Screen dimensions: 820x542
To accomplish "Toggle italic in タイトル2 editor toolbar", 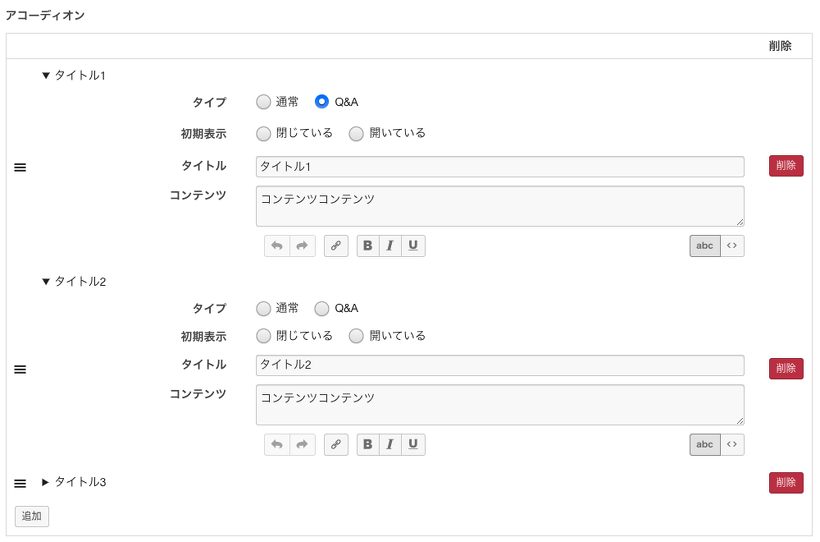I will [x=390, y=444].
